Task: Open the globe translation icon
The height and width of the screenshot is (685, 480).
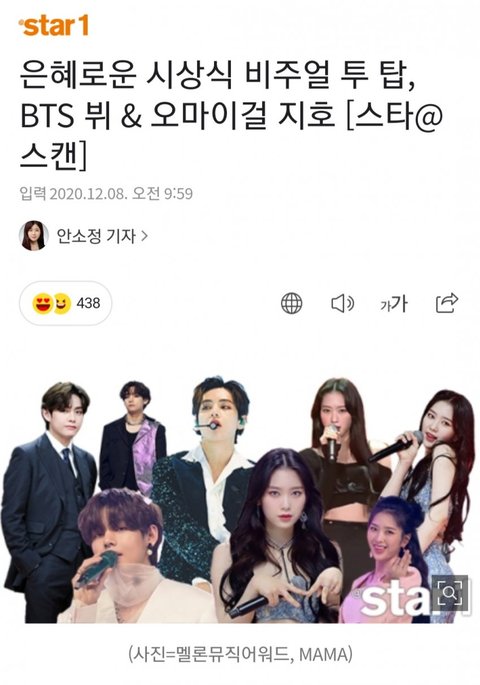Action: pos(291,303)
